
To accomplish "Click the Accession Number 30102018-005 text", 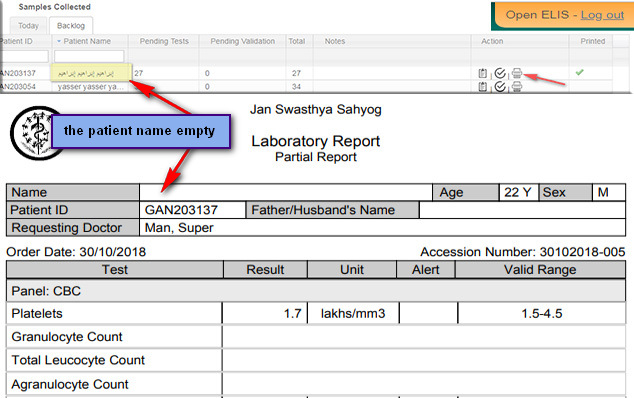I will 523,252.
